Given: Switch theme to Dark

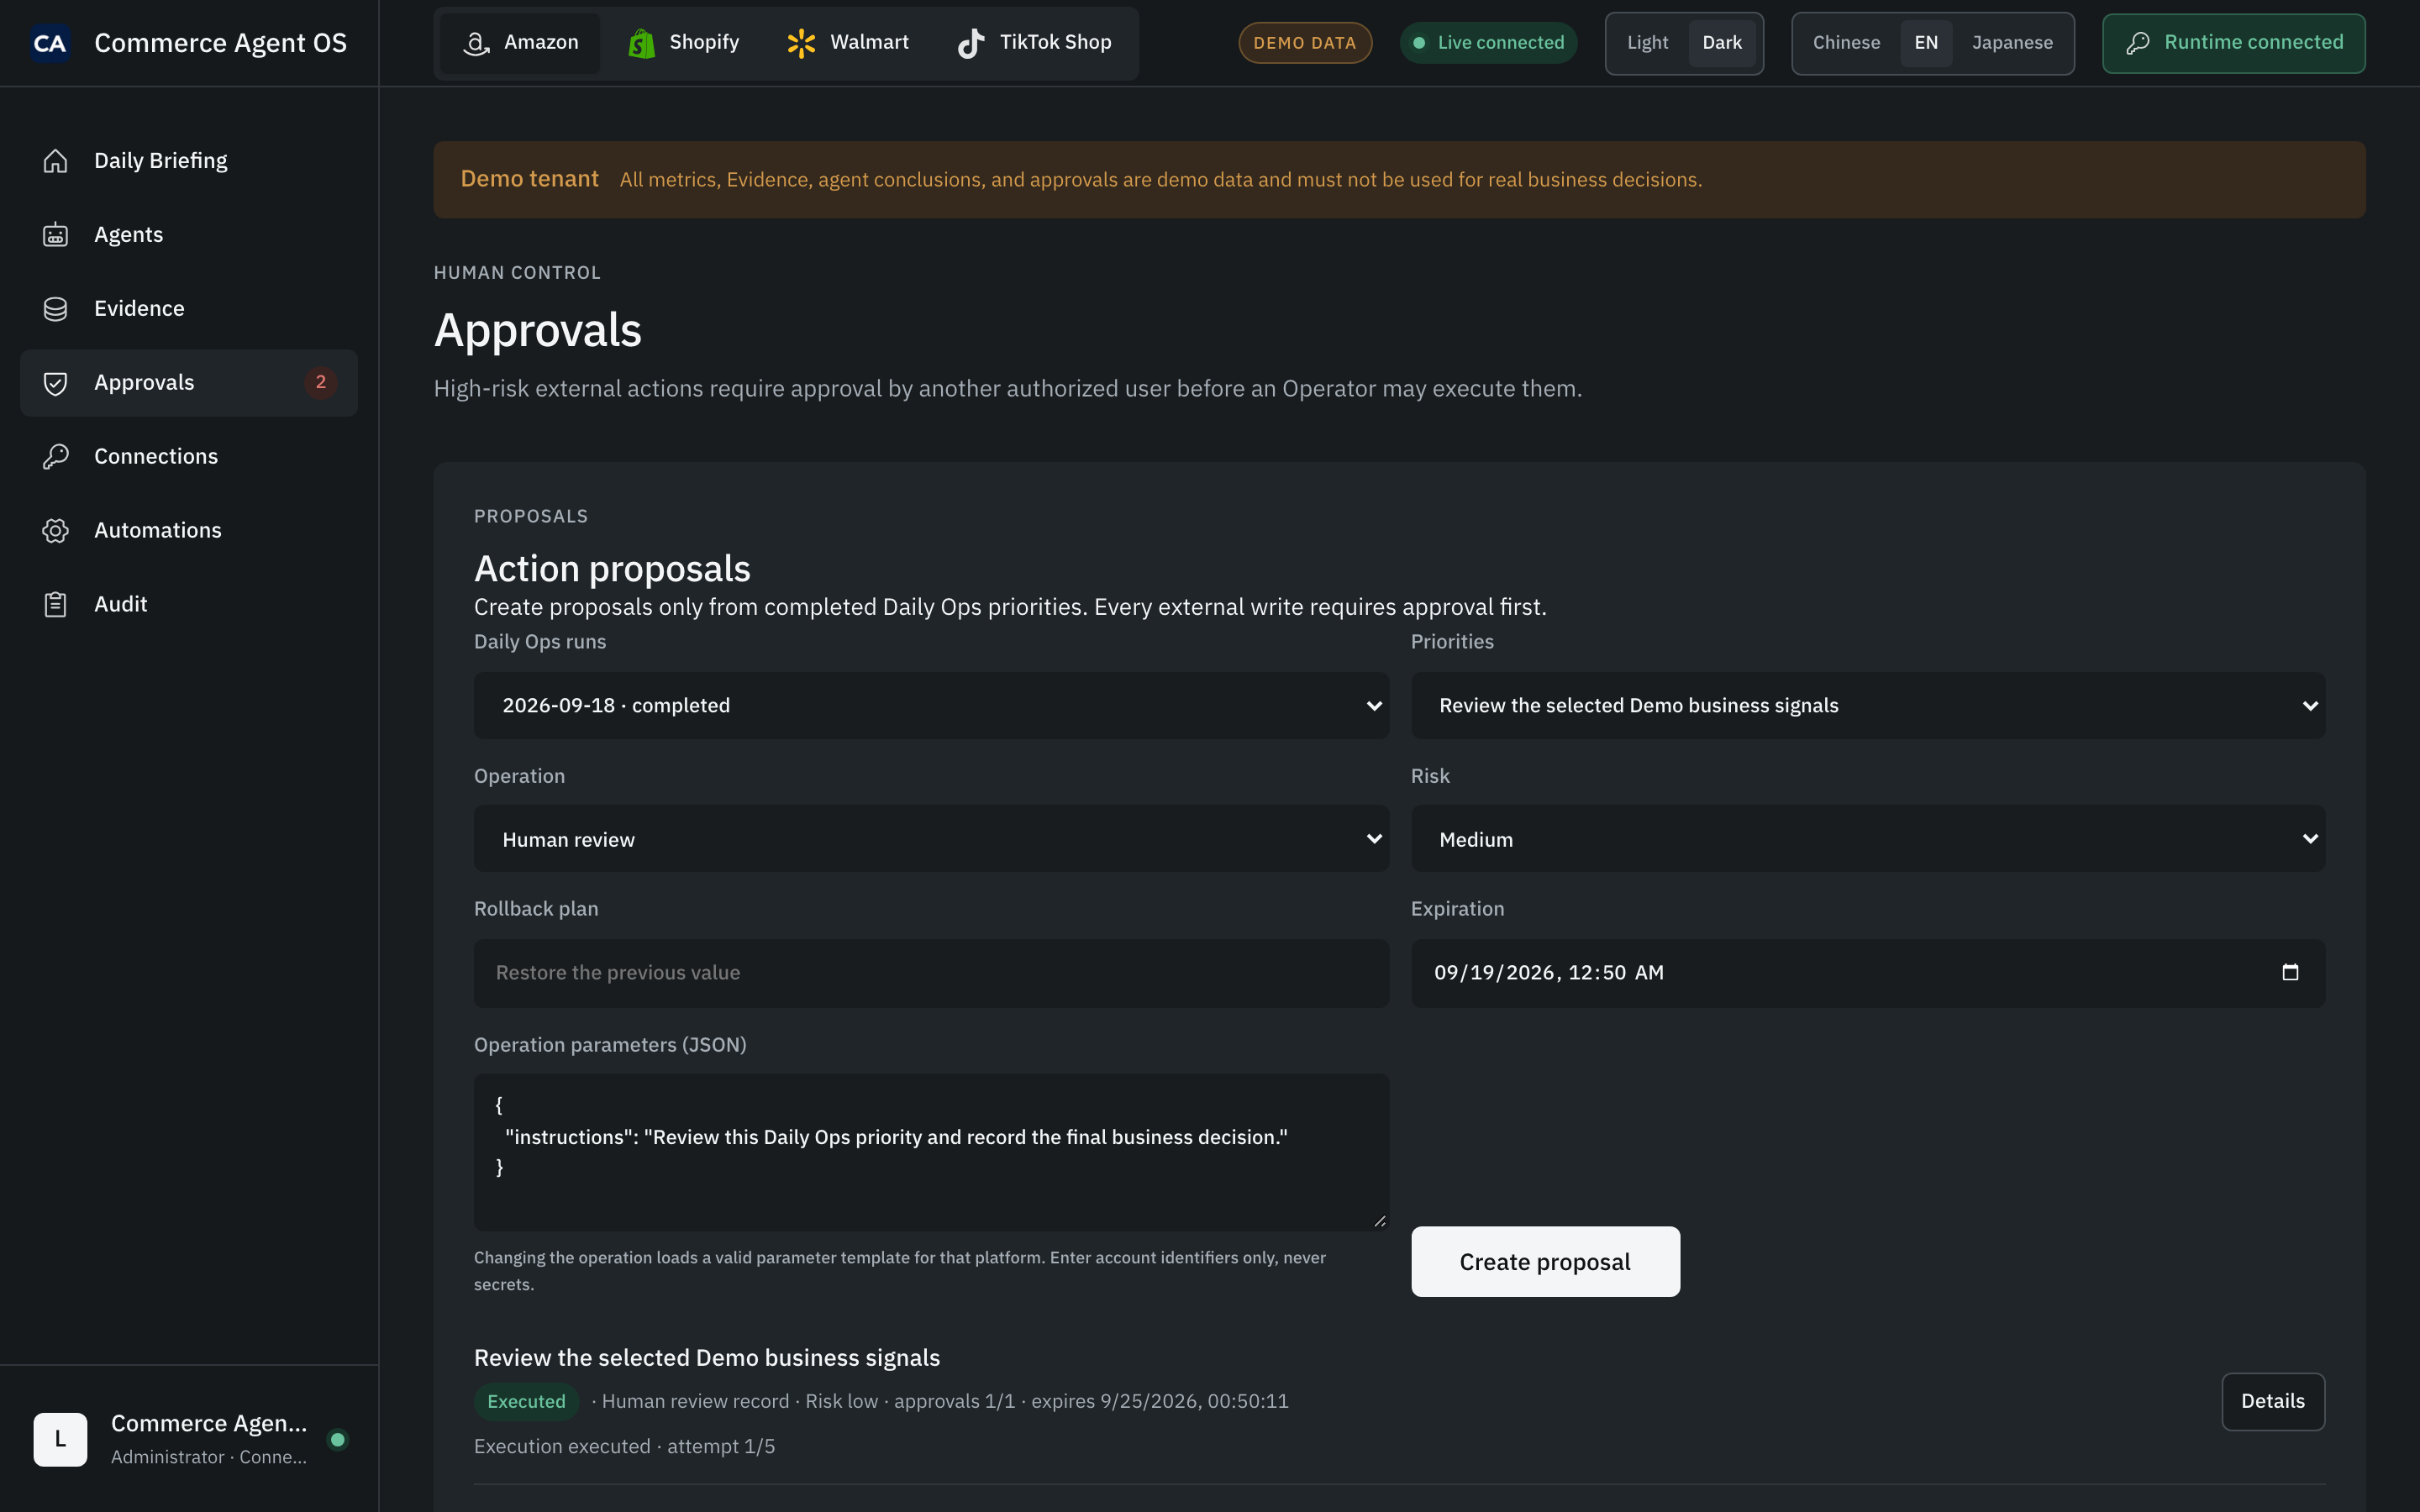Looking at the screenshot, I should click(x=1722, y=43).
